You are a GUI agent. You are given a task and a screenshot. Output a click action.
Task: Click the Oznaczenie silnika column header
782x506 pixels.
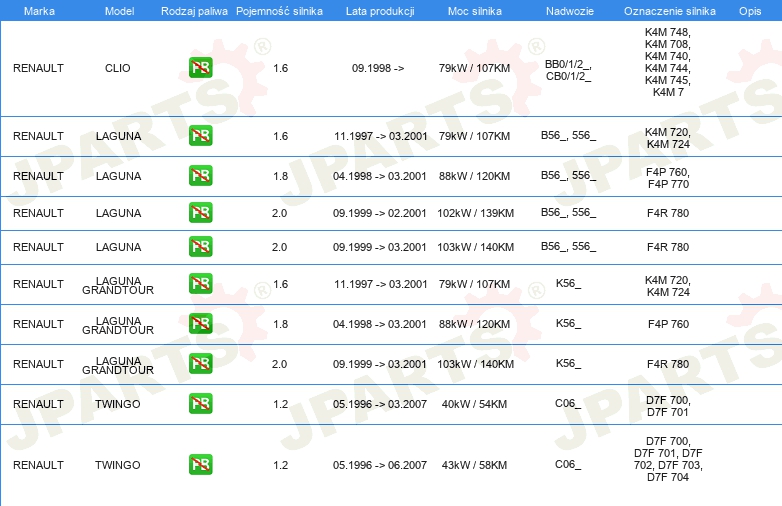(x=667, y=10)
